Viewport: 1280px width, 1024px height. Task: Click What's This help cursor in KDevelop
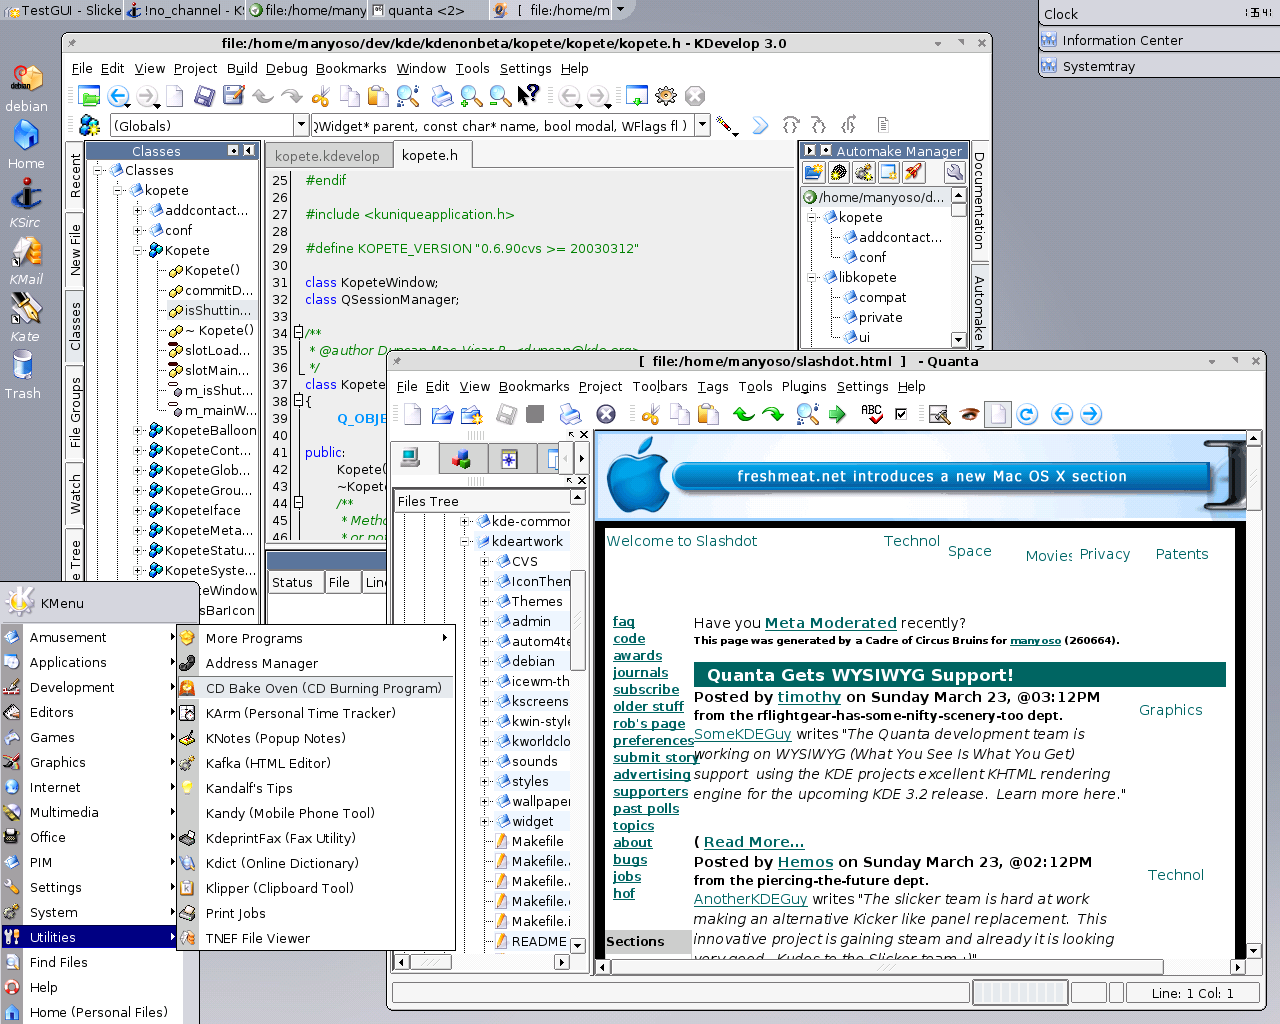(529, 95)
